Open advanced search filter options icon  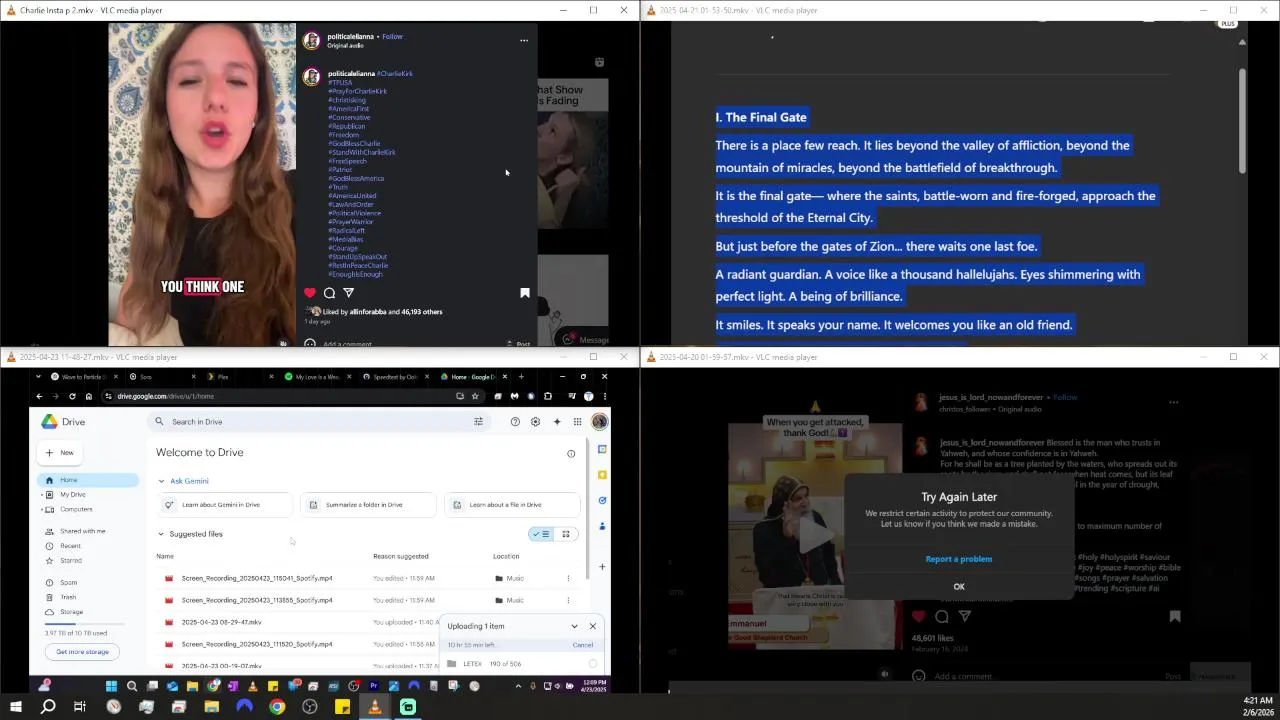tap(478, 422)
